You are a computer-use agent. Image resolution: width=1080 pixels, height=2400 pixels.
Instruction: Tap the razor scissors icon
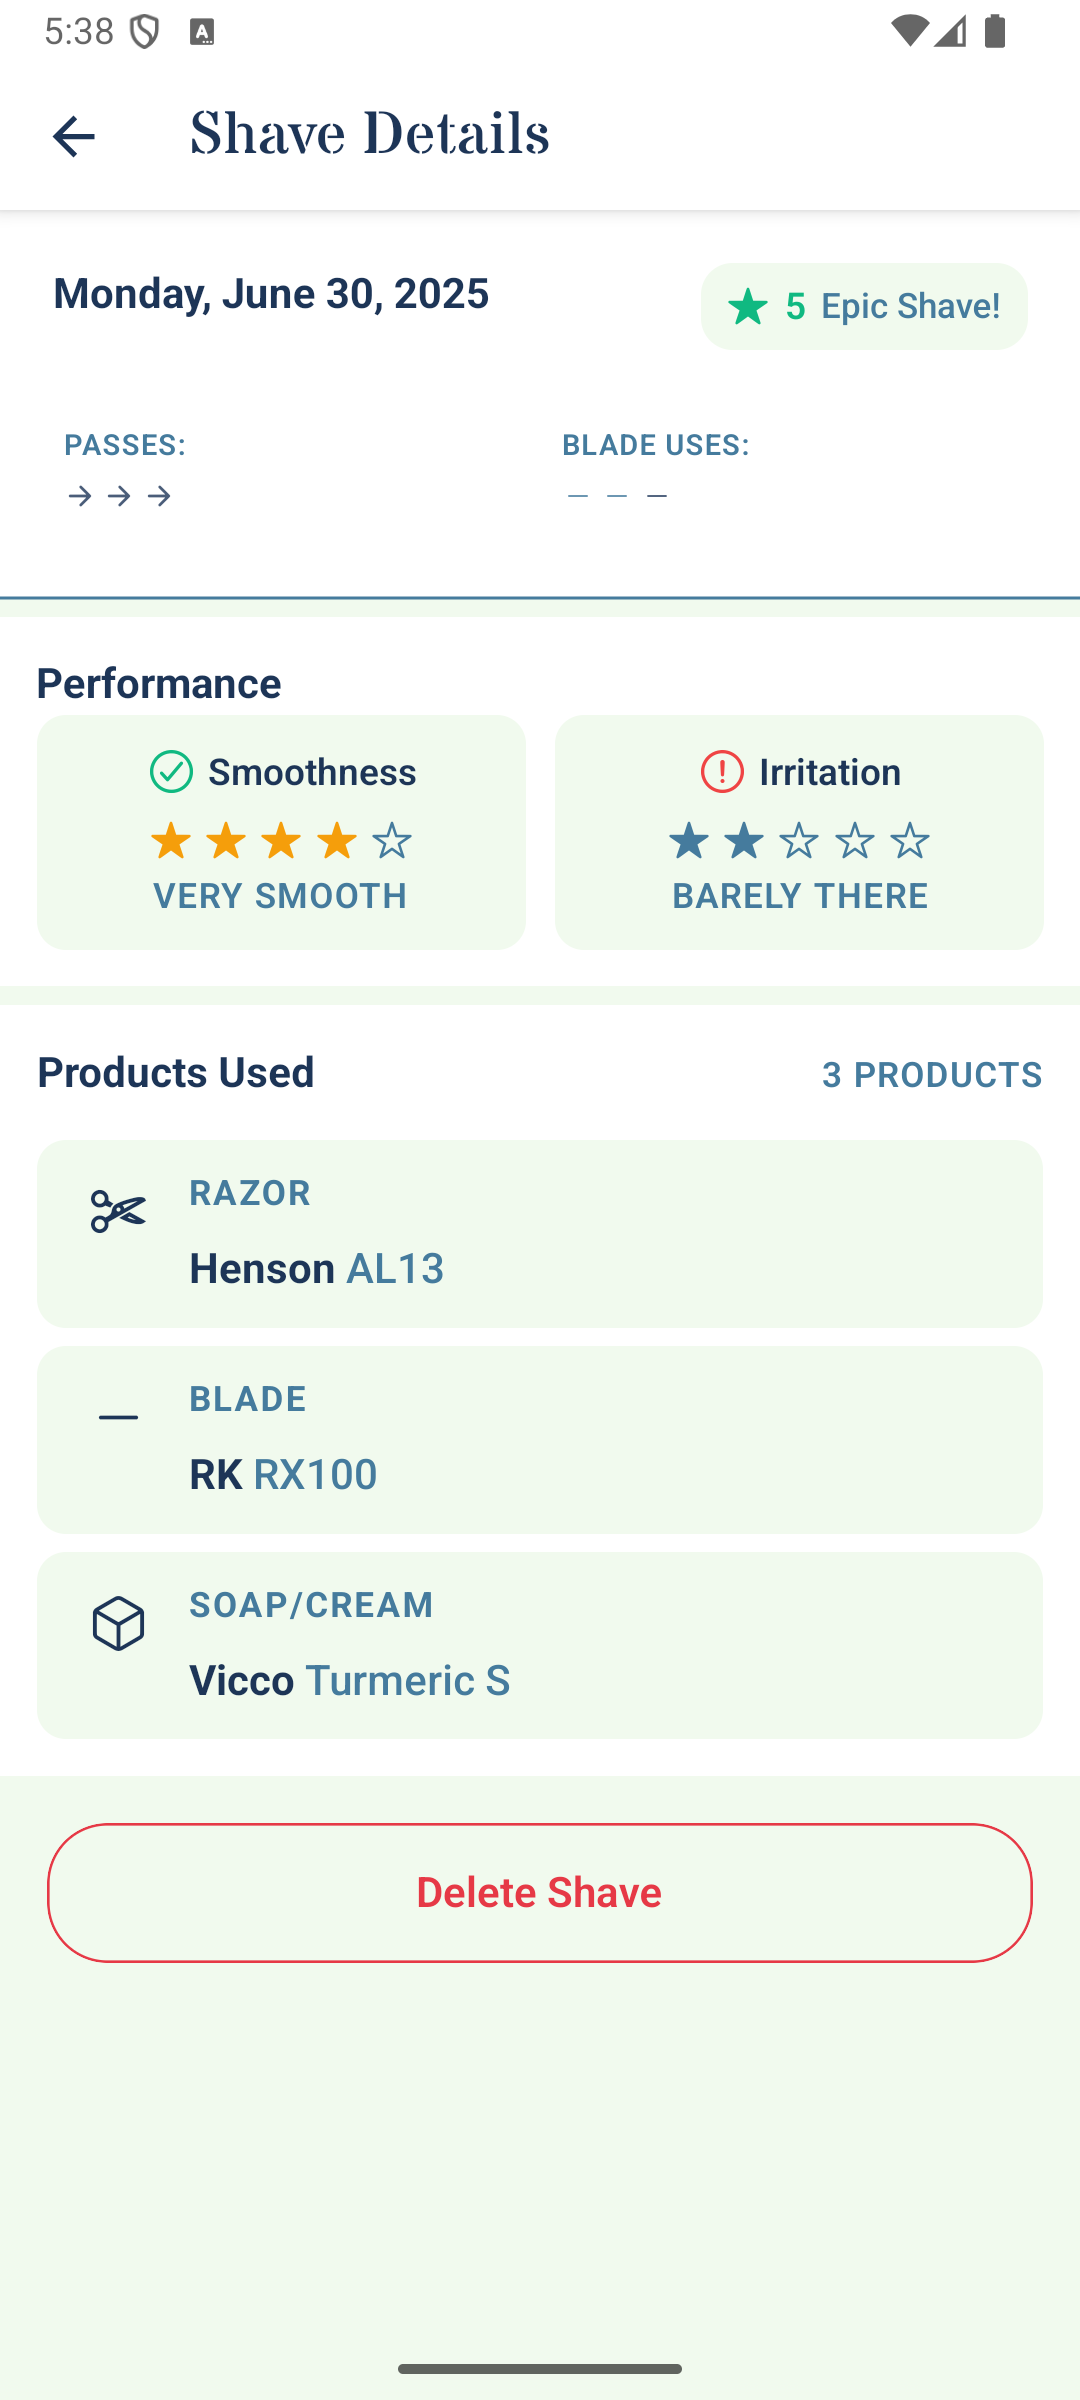point(118,1211)
